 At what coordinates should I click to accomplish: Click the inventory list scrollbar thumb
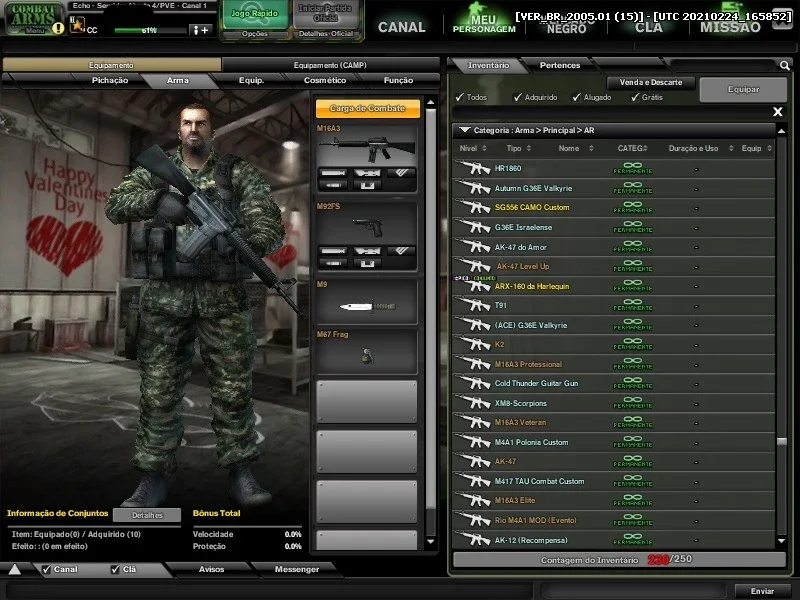[x=782, y=442]
